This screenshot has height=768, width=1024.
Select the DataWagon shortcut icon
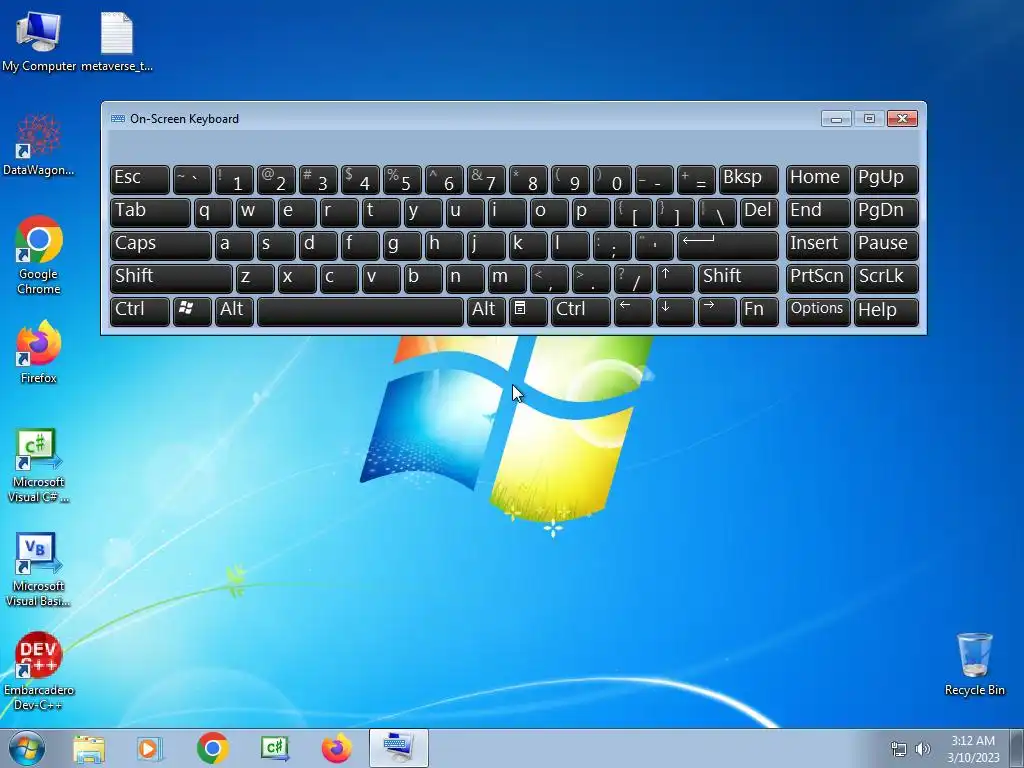click(x=39, y=145)
